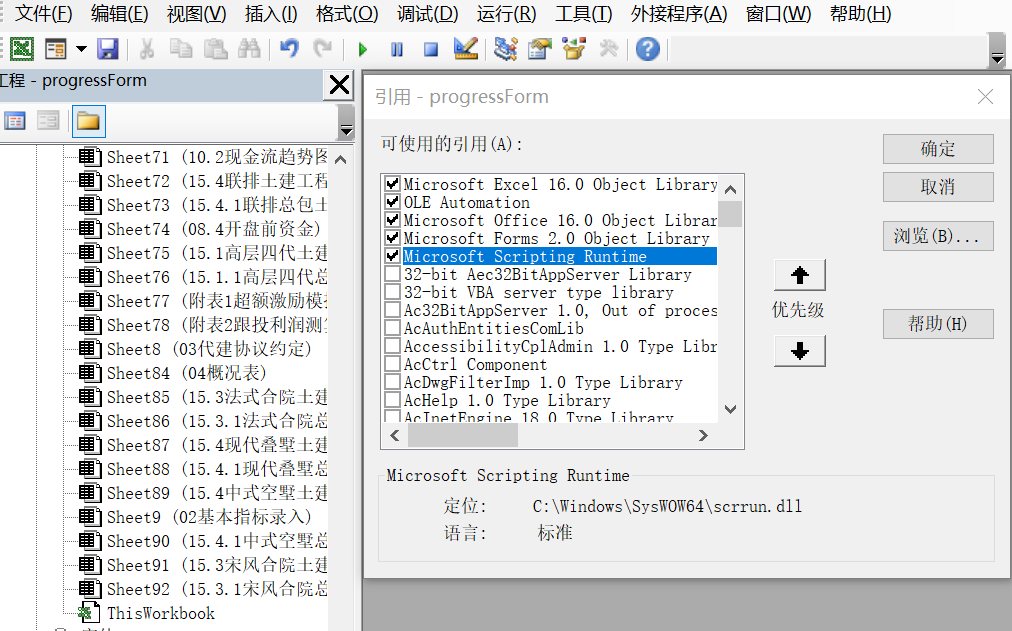
Task: Click the Break pause icon
Action: click(397, 49)
